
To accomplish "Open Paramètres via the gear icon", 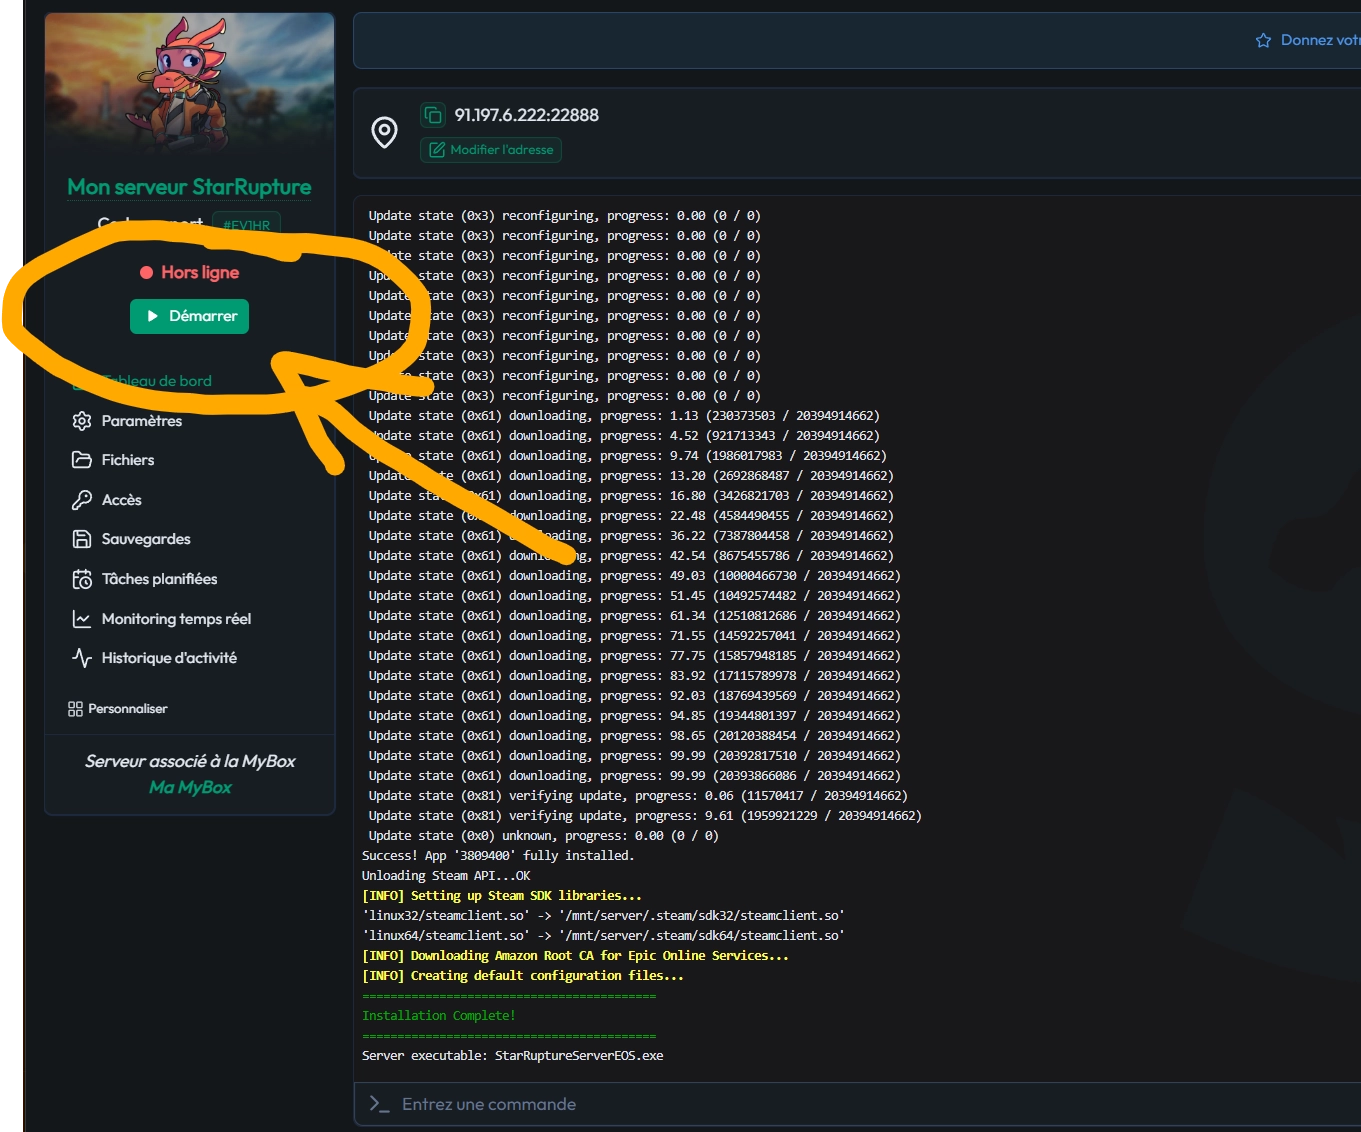I will 82,421.
